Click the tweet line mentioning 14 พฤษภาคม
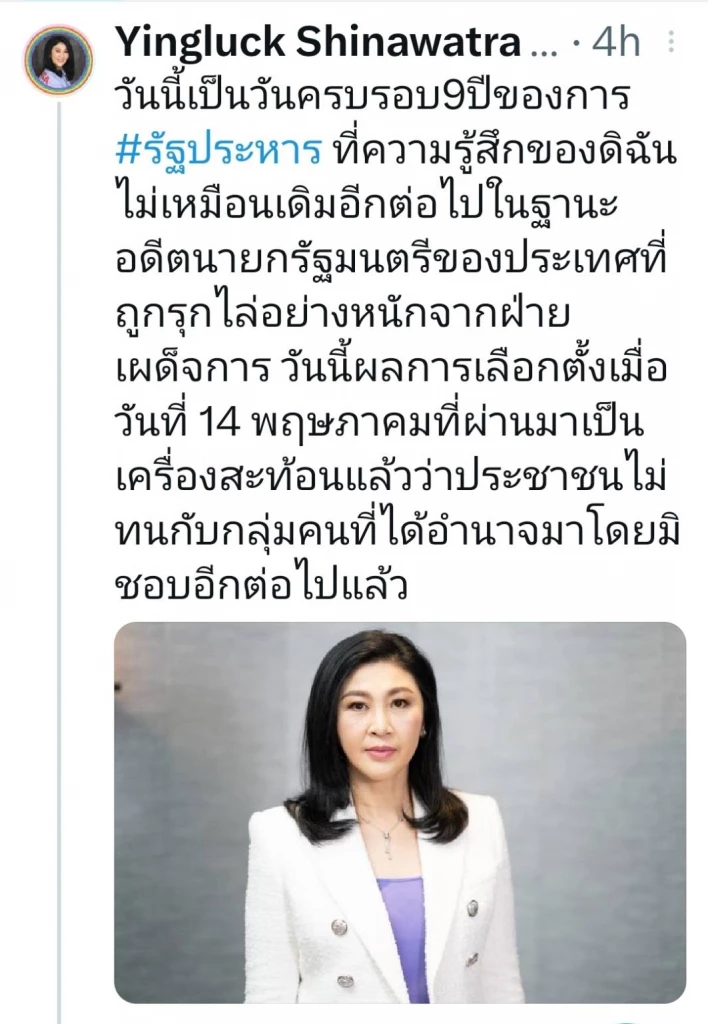The width and height of the screenshot is (708, 1024). (379, 423)
